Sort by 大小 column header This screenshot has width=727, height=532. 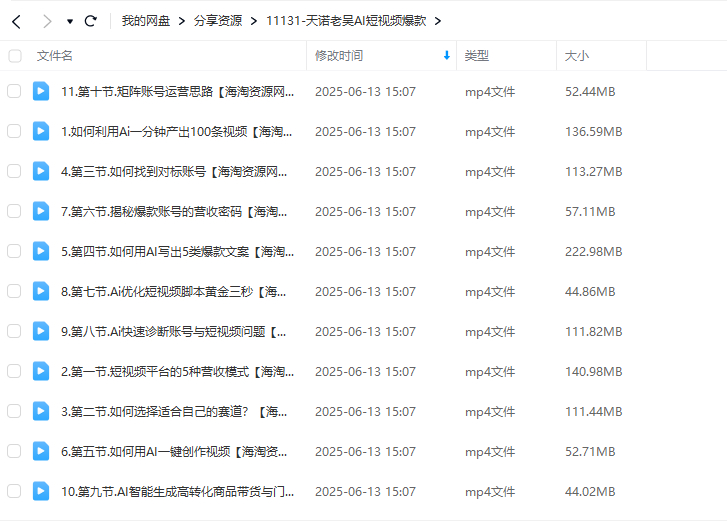tap(577, 56)
